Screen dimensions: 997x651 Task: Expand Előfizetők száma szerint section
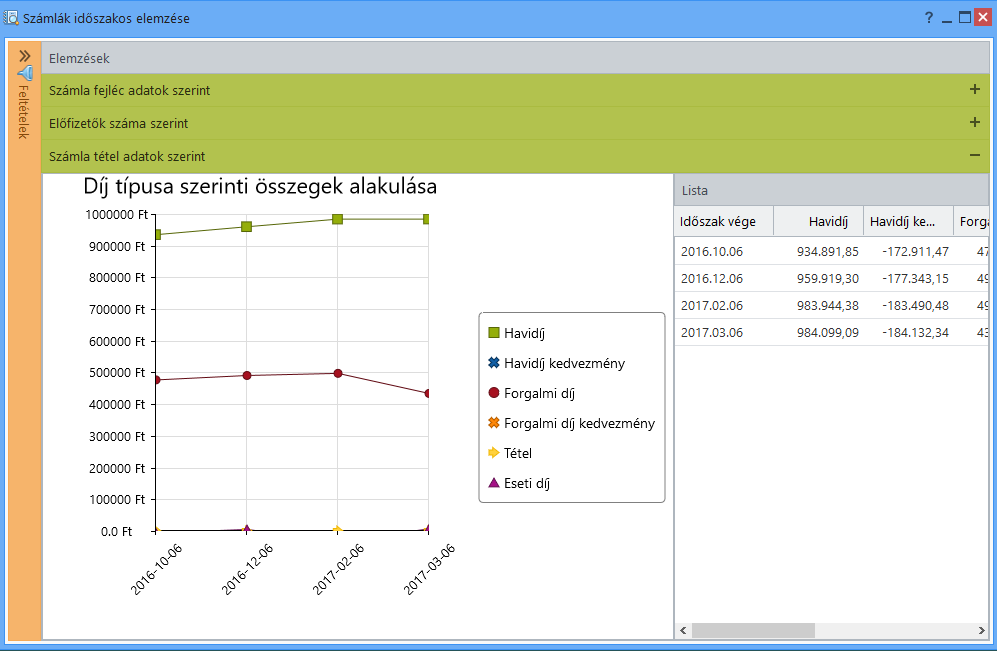(x=515, y=123)
